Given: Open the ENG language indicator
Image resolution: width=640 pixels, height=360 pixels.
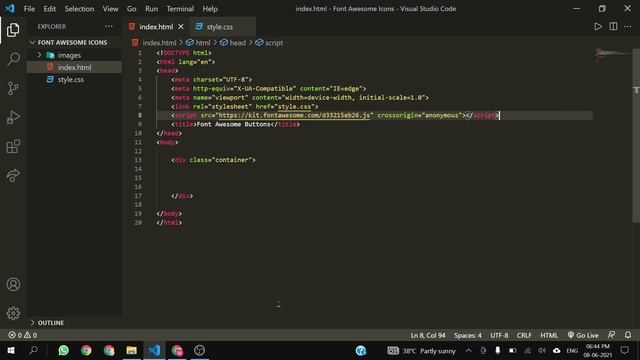Looking at the screenshot, I should pos(572,351).
